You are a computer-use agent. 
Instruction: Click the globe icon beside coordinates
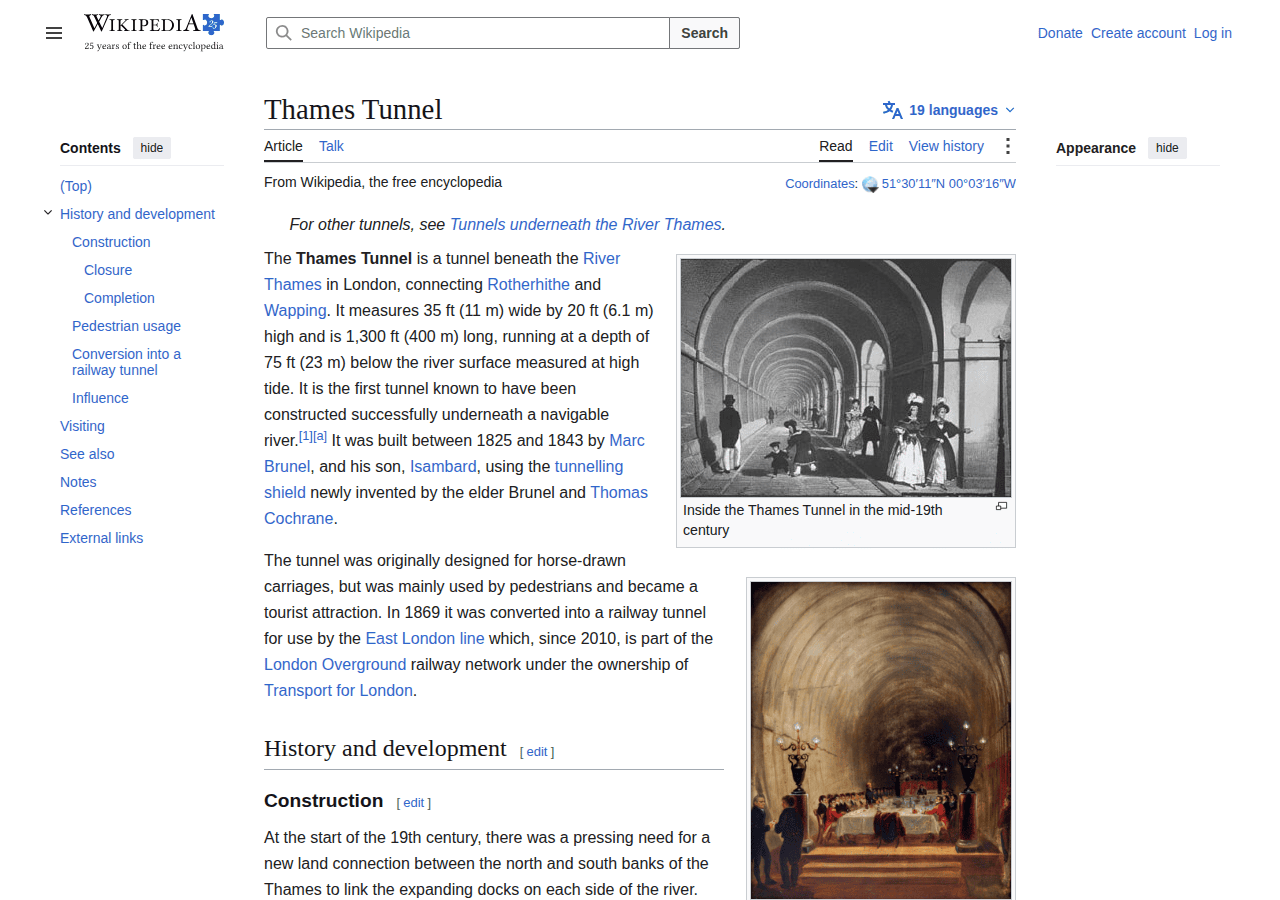[x=870, y=184]
